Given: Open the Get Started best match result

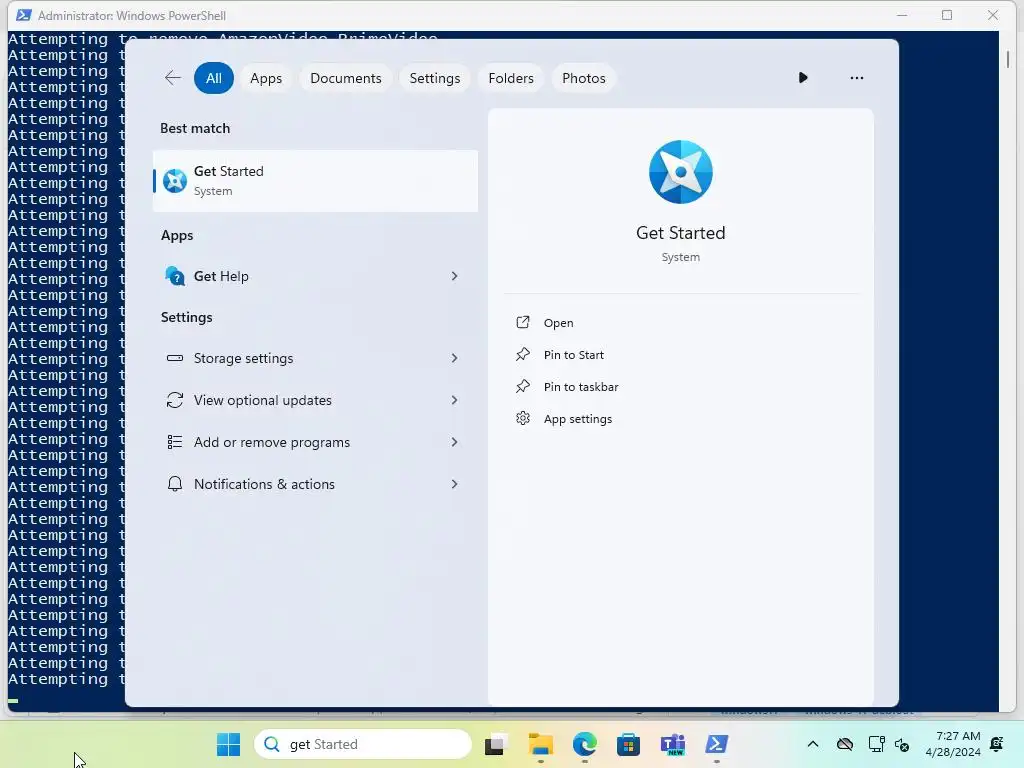Looking at the screenshot, I should coord(315,181).
